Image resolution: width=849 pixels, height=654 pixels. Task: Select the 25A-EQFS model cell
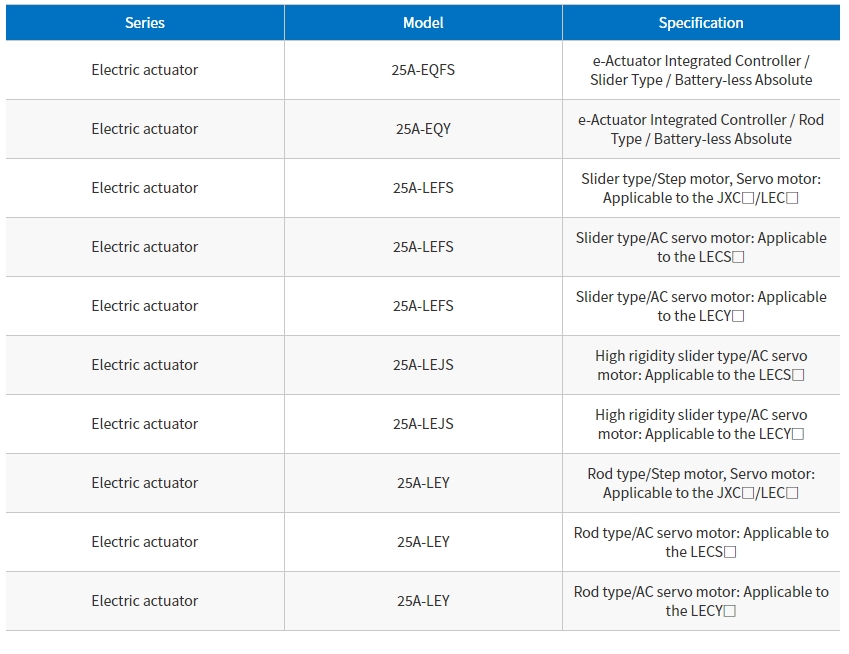tap(423, 70)
